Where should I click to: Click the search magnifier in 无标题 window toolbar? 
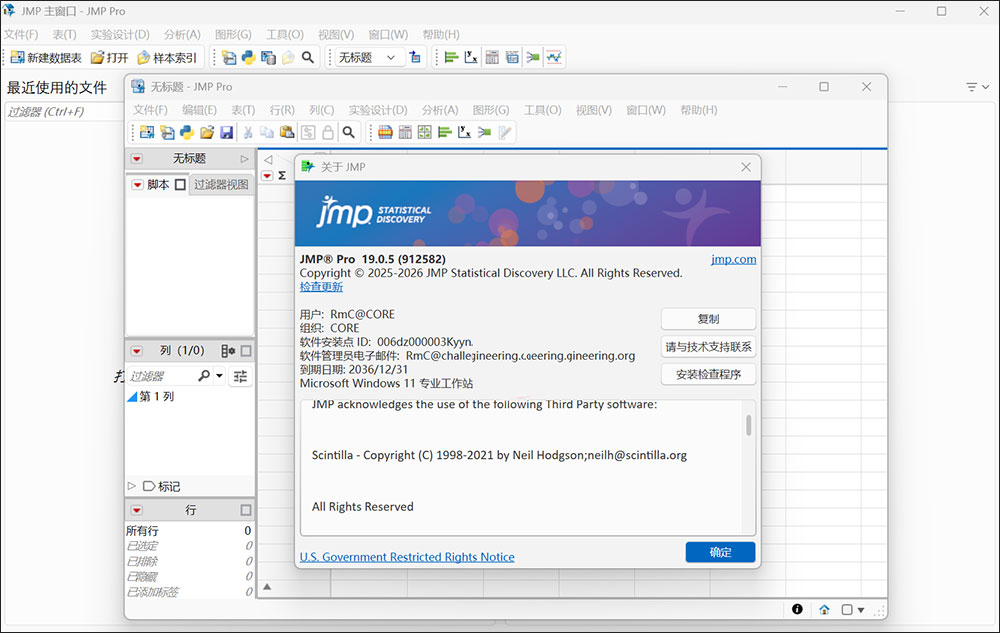click(x=348, y=132)
